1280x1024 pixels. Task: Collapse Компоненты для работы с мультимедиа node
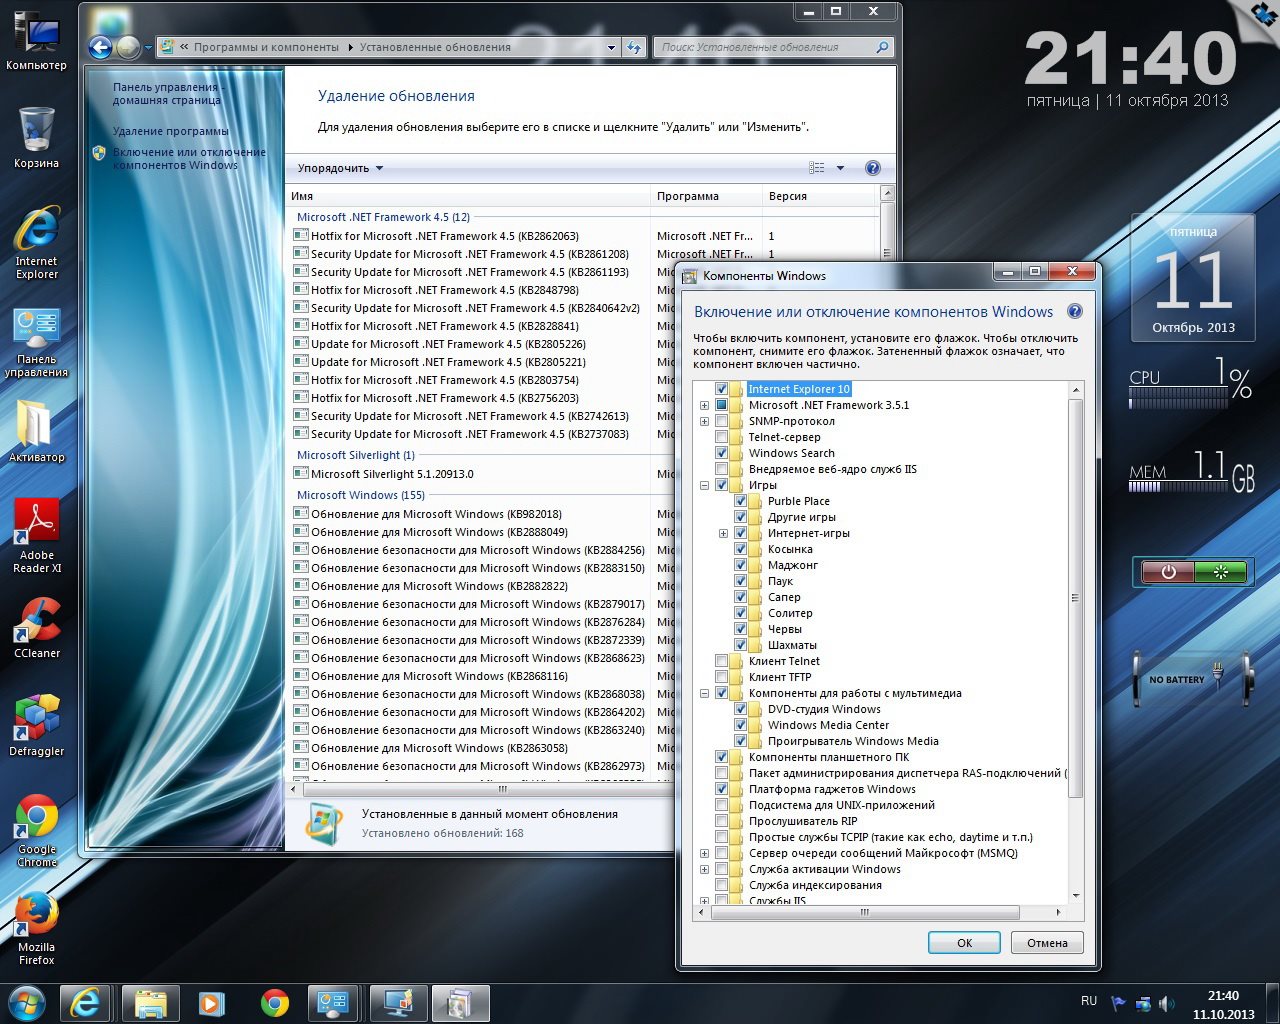pos(704,693)
